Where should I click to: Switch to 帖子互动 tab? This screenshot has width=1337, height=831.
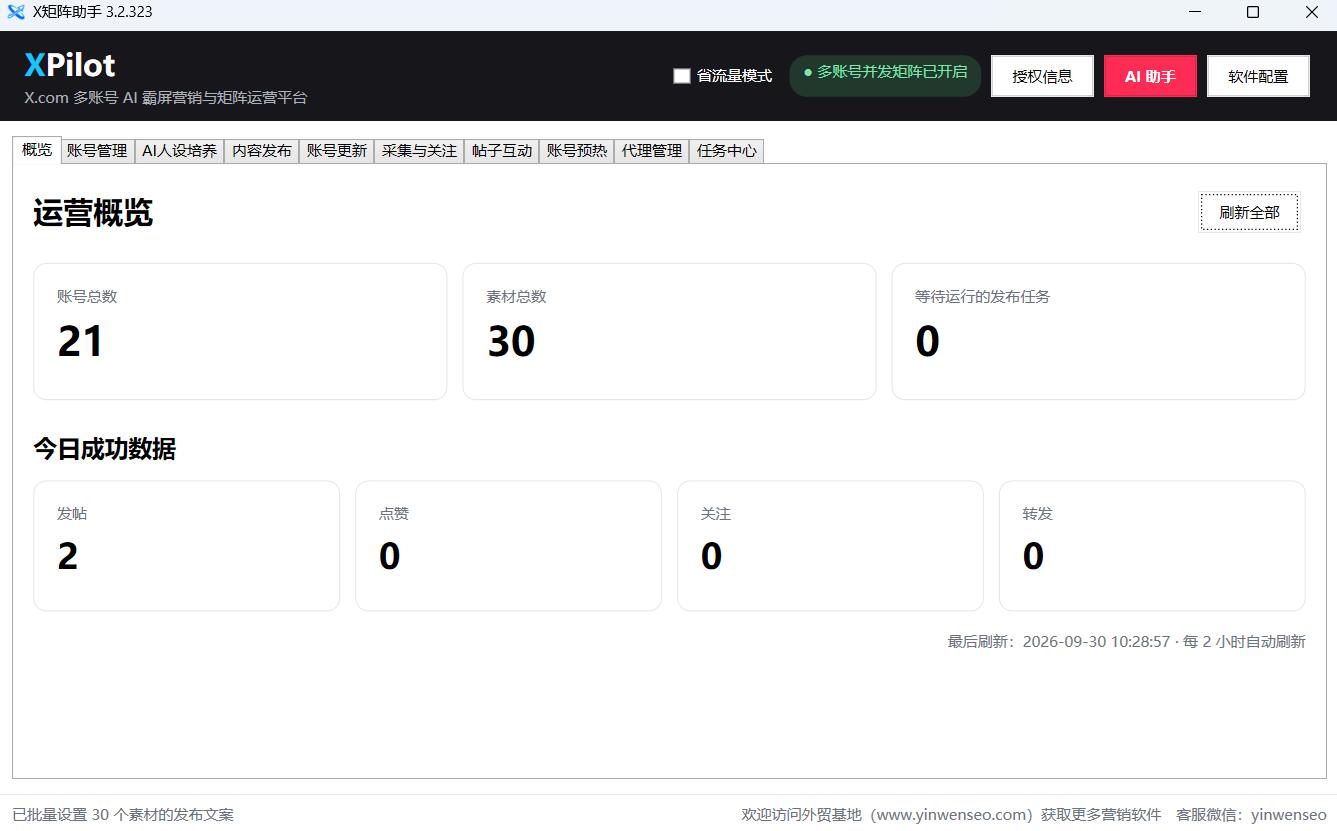pyautogui.click(x=502, y=151)
